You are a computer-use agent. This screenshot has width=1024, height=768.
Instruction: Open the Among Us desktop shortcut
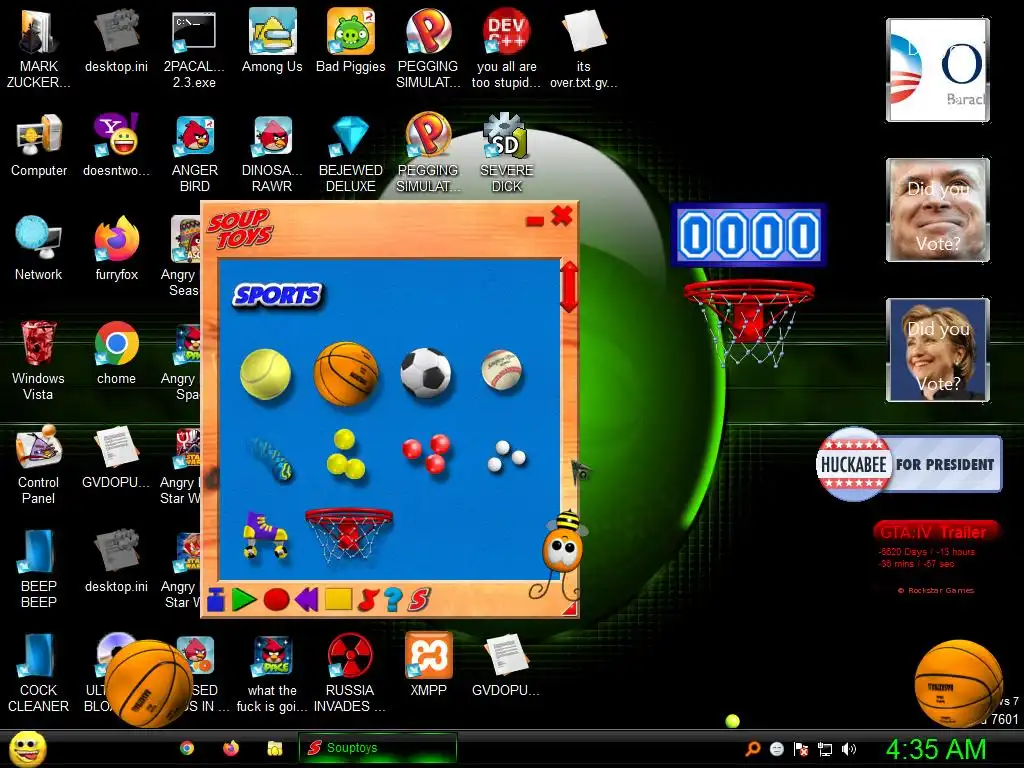click(272, 40)
